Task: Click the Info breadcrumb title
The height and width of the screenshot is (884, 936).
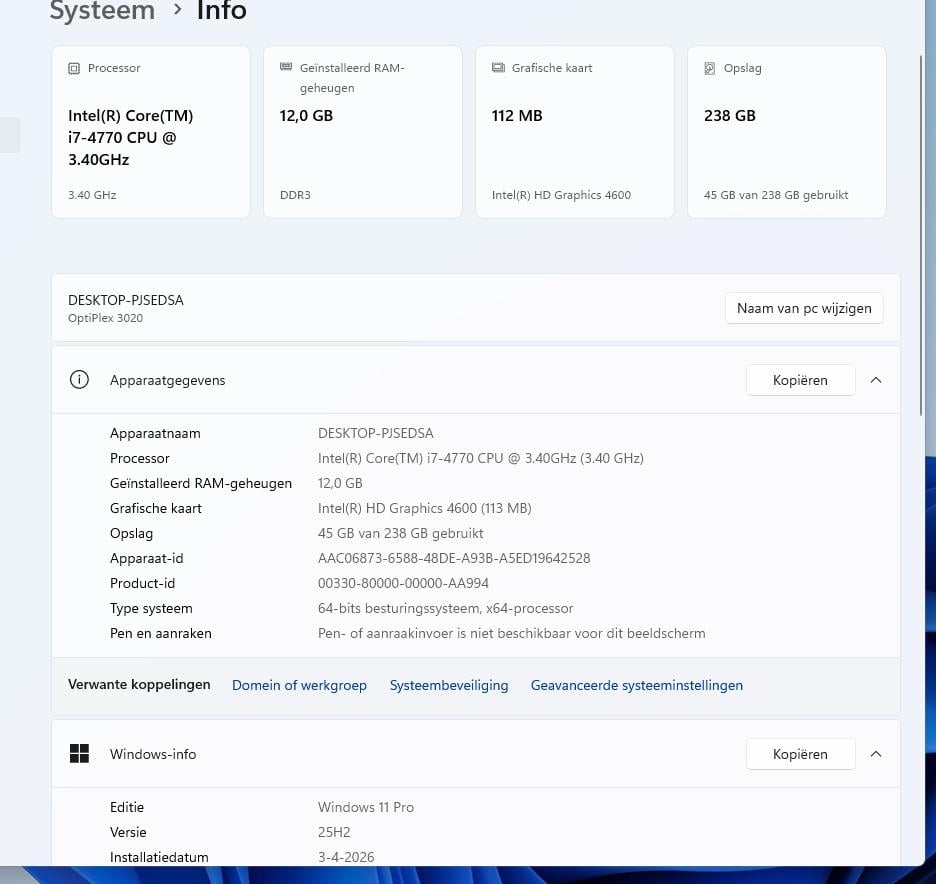Action: (221, 12)
